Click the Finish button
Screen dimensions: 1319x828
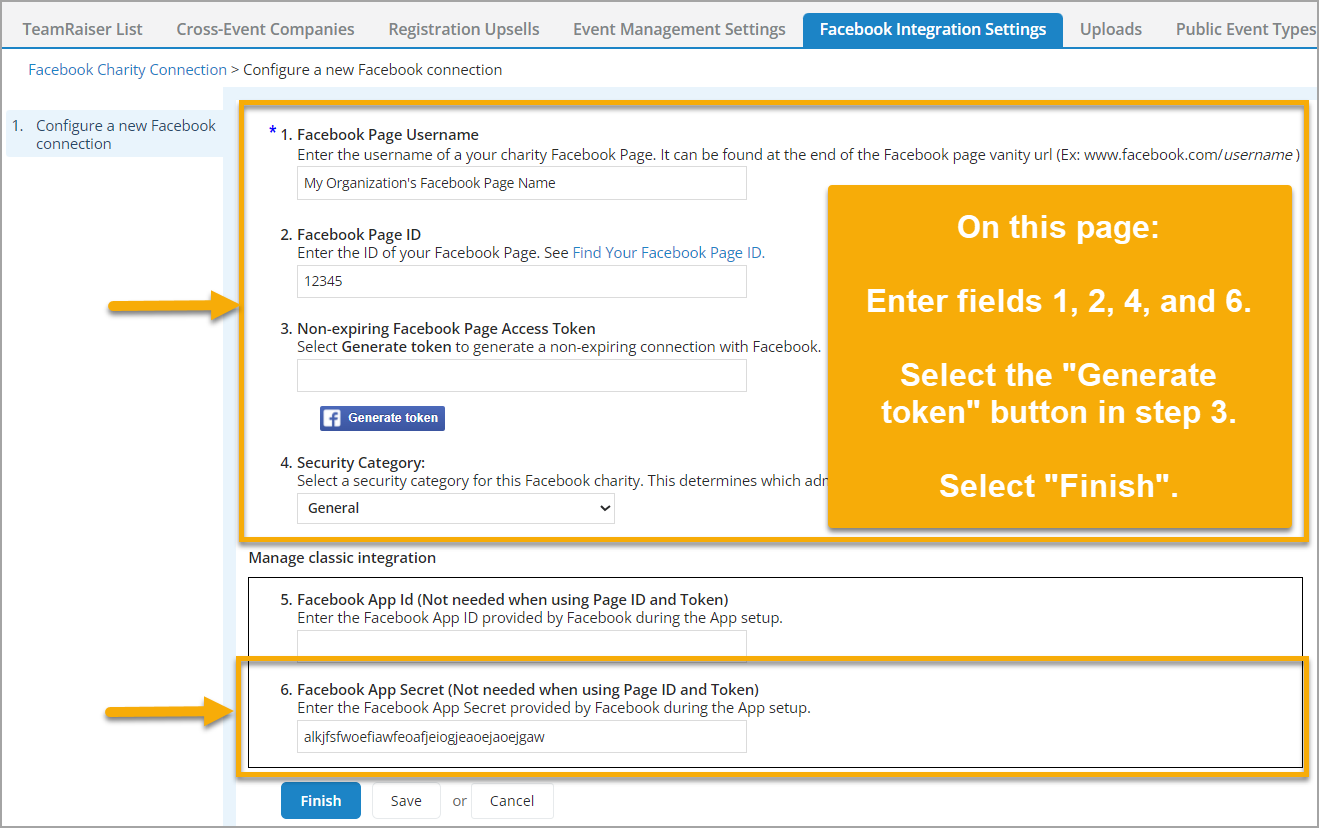tap(321, 800)
